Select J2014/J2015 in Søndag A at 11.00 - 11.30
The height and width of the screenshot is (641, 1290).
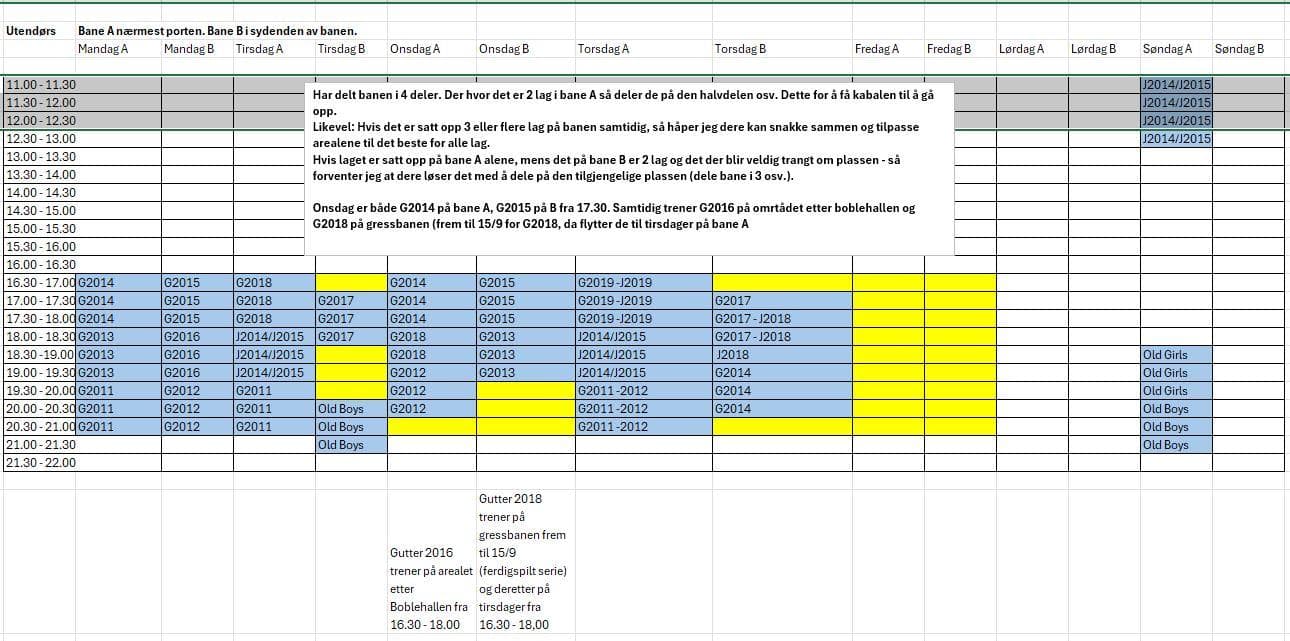point(1177,85)
